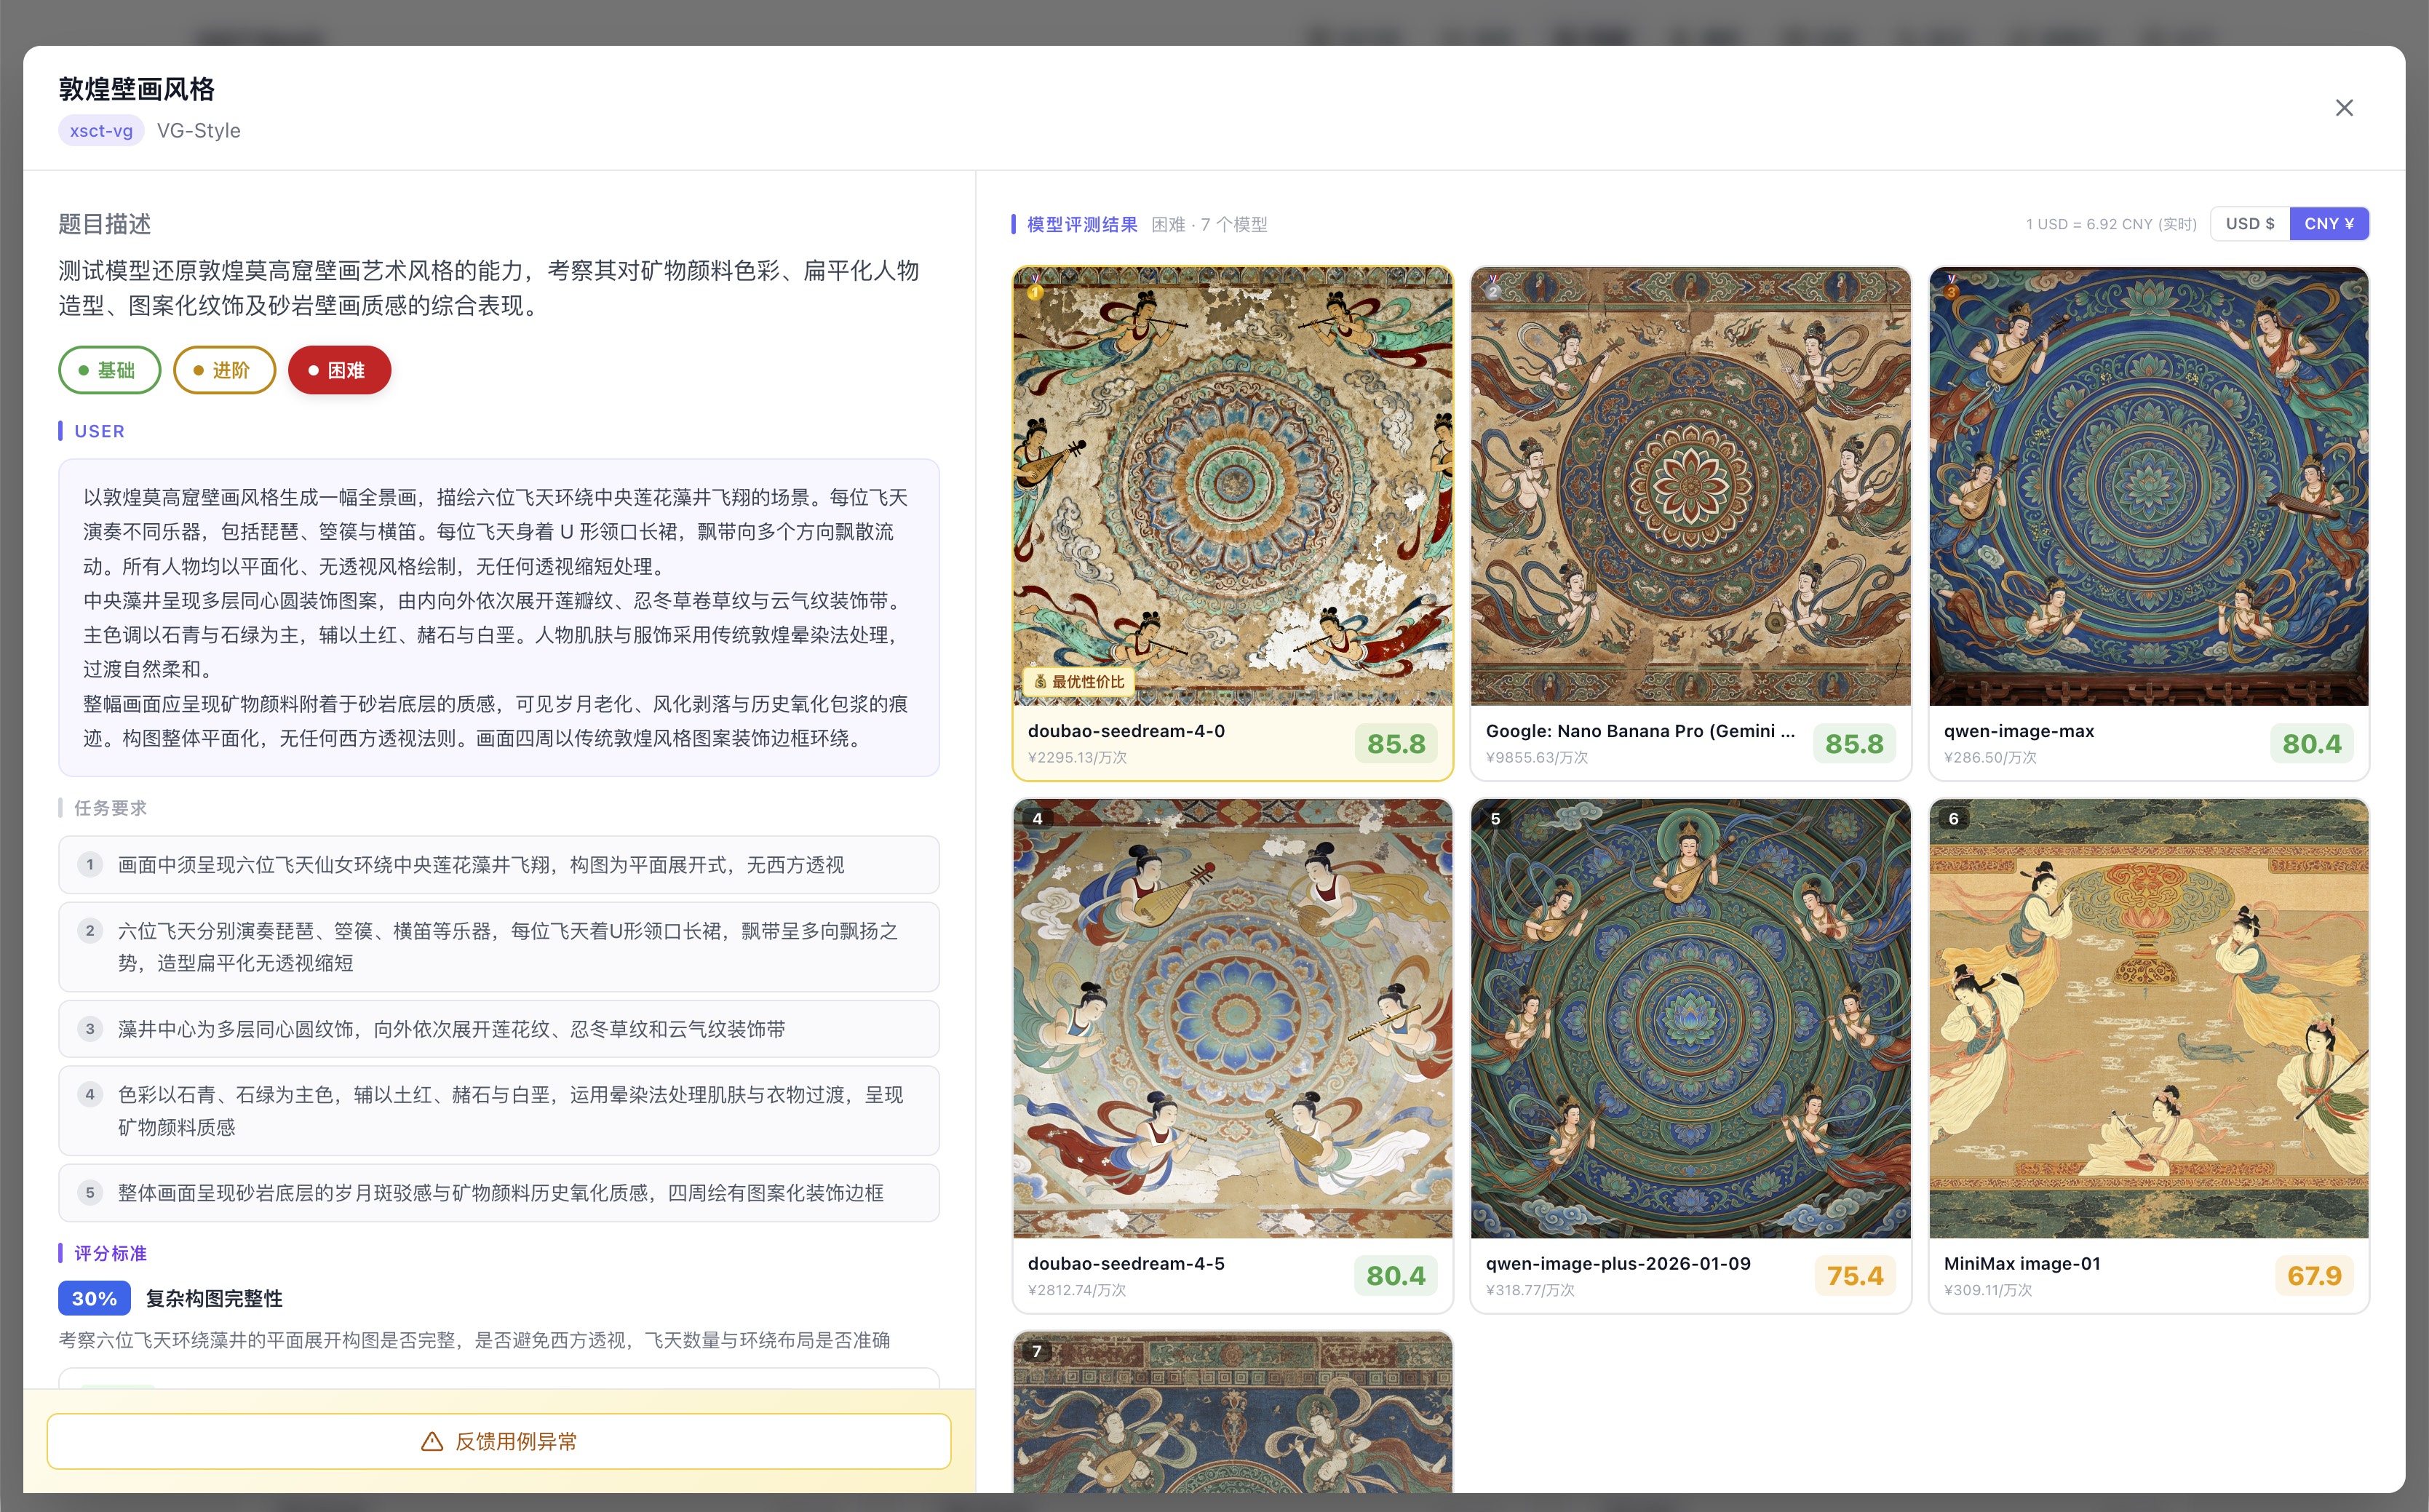Select the 进阶 difficulty pill

pos(224,370)
